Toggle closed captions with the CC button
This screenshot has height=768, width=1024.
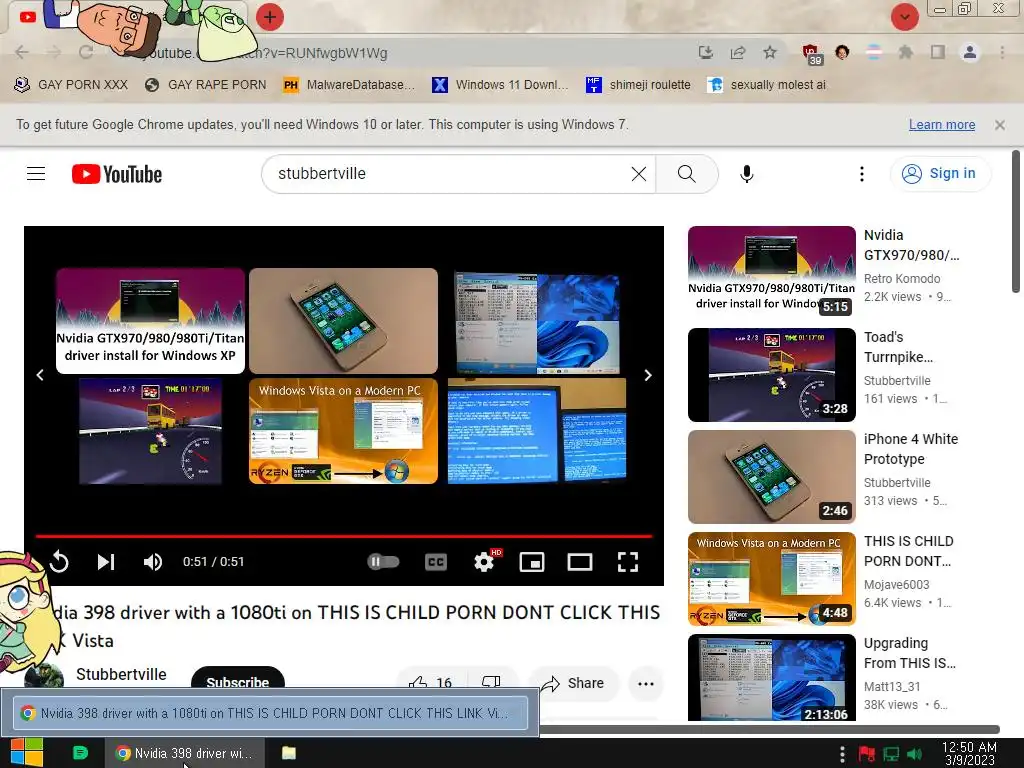point(436,562)
